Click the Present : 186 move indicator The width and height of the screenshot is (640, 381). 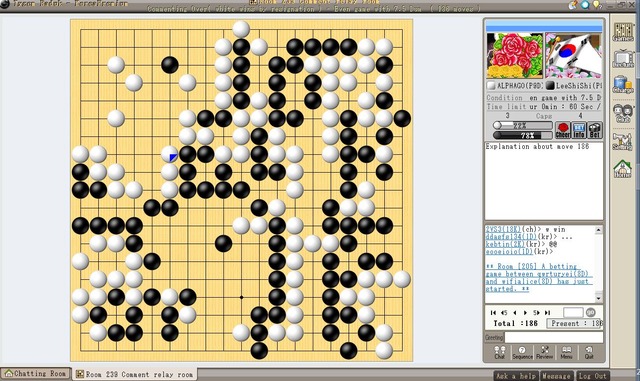pyautogui.click(x=575, y=323)
